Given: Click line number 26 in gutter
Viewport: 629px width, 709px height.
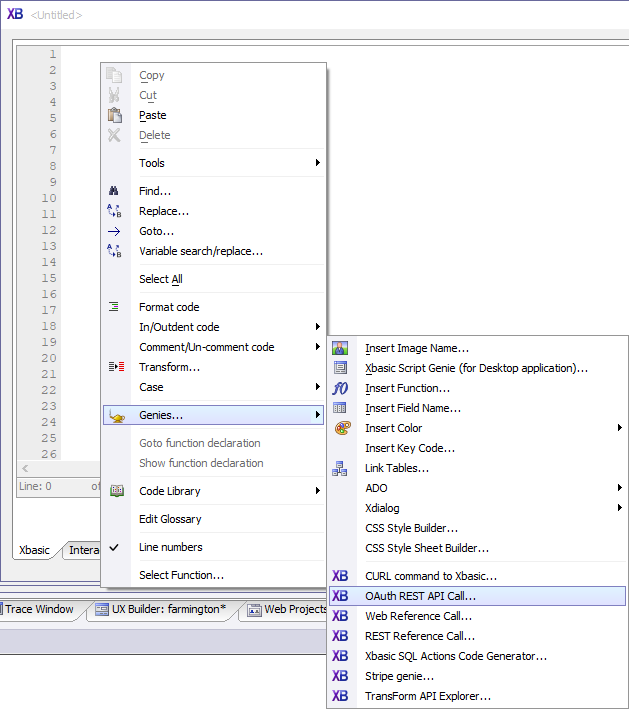Looking at the screenshot, I should (x=49, y=454).
